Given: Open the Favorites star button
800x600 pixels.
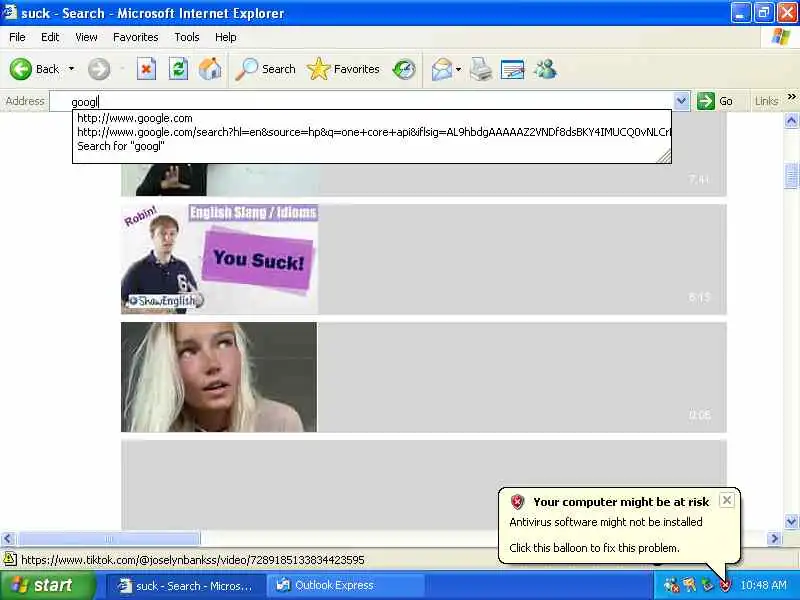Looking at the screenshot, I should click(343, 69).
